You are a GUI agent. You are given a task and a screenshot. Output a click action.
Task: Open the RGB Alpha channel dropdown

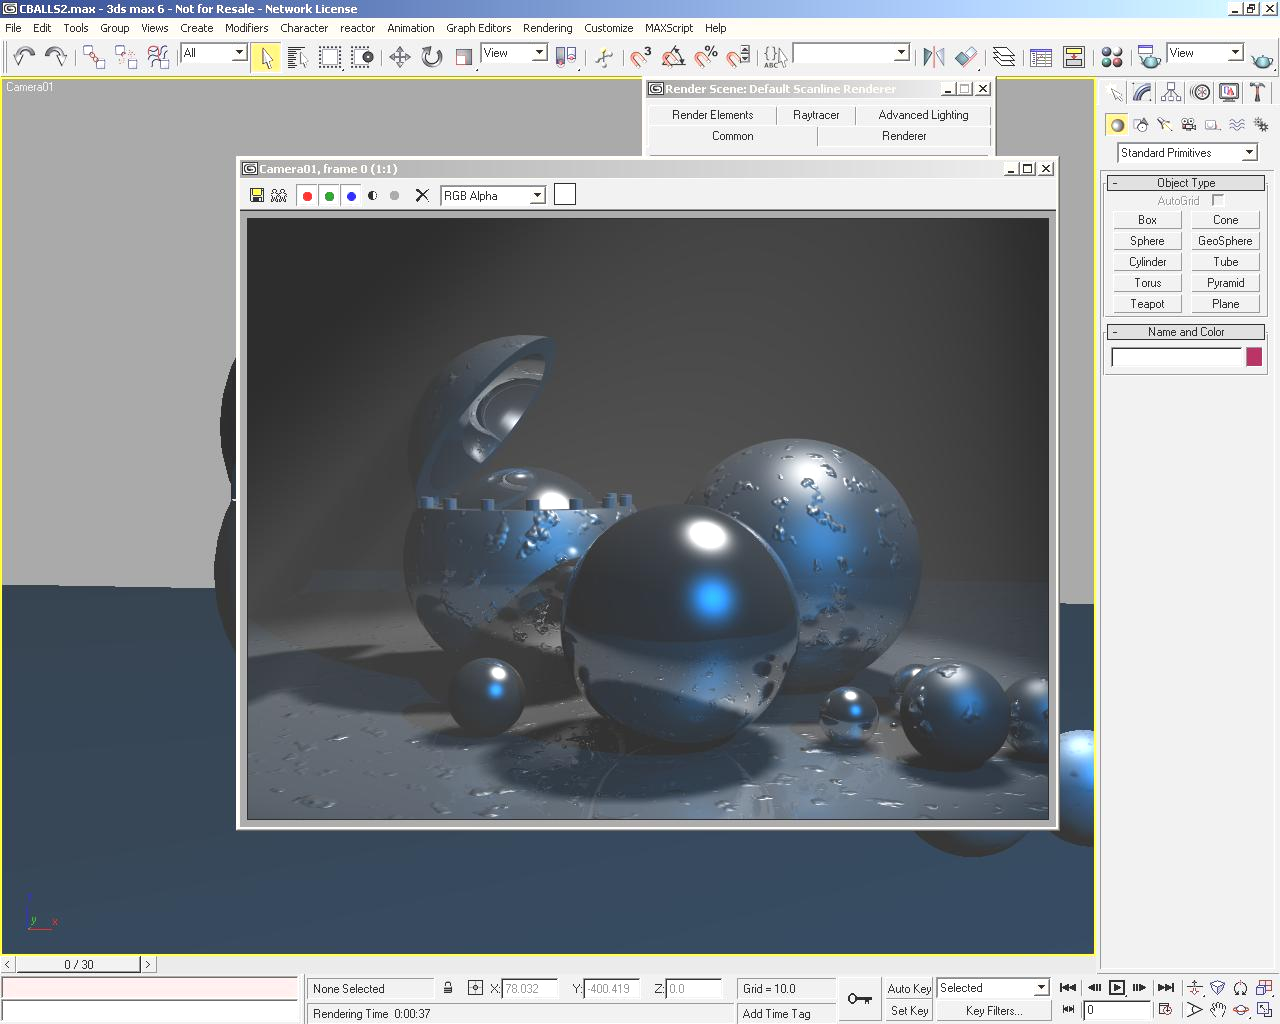pyautogui.click(x=537, y=196)
